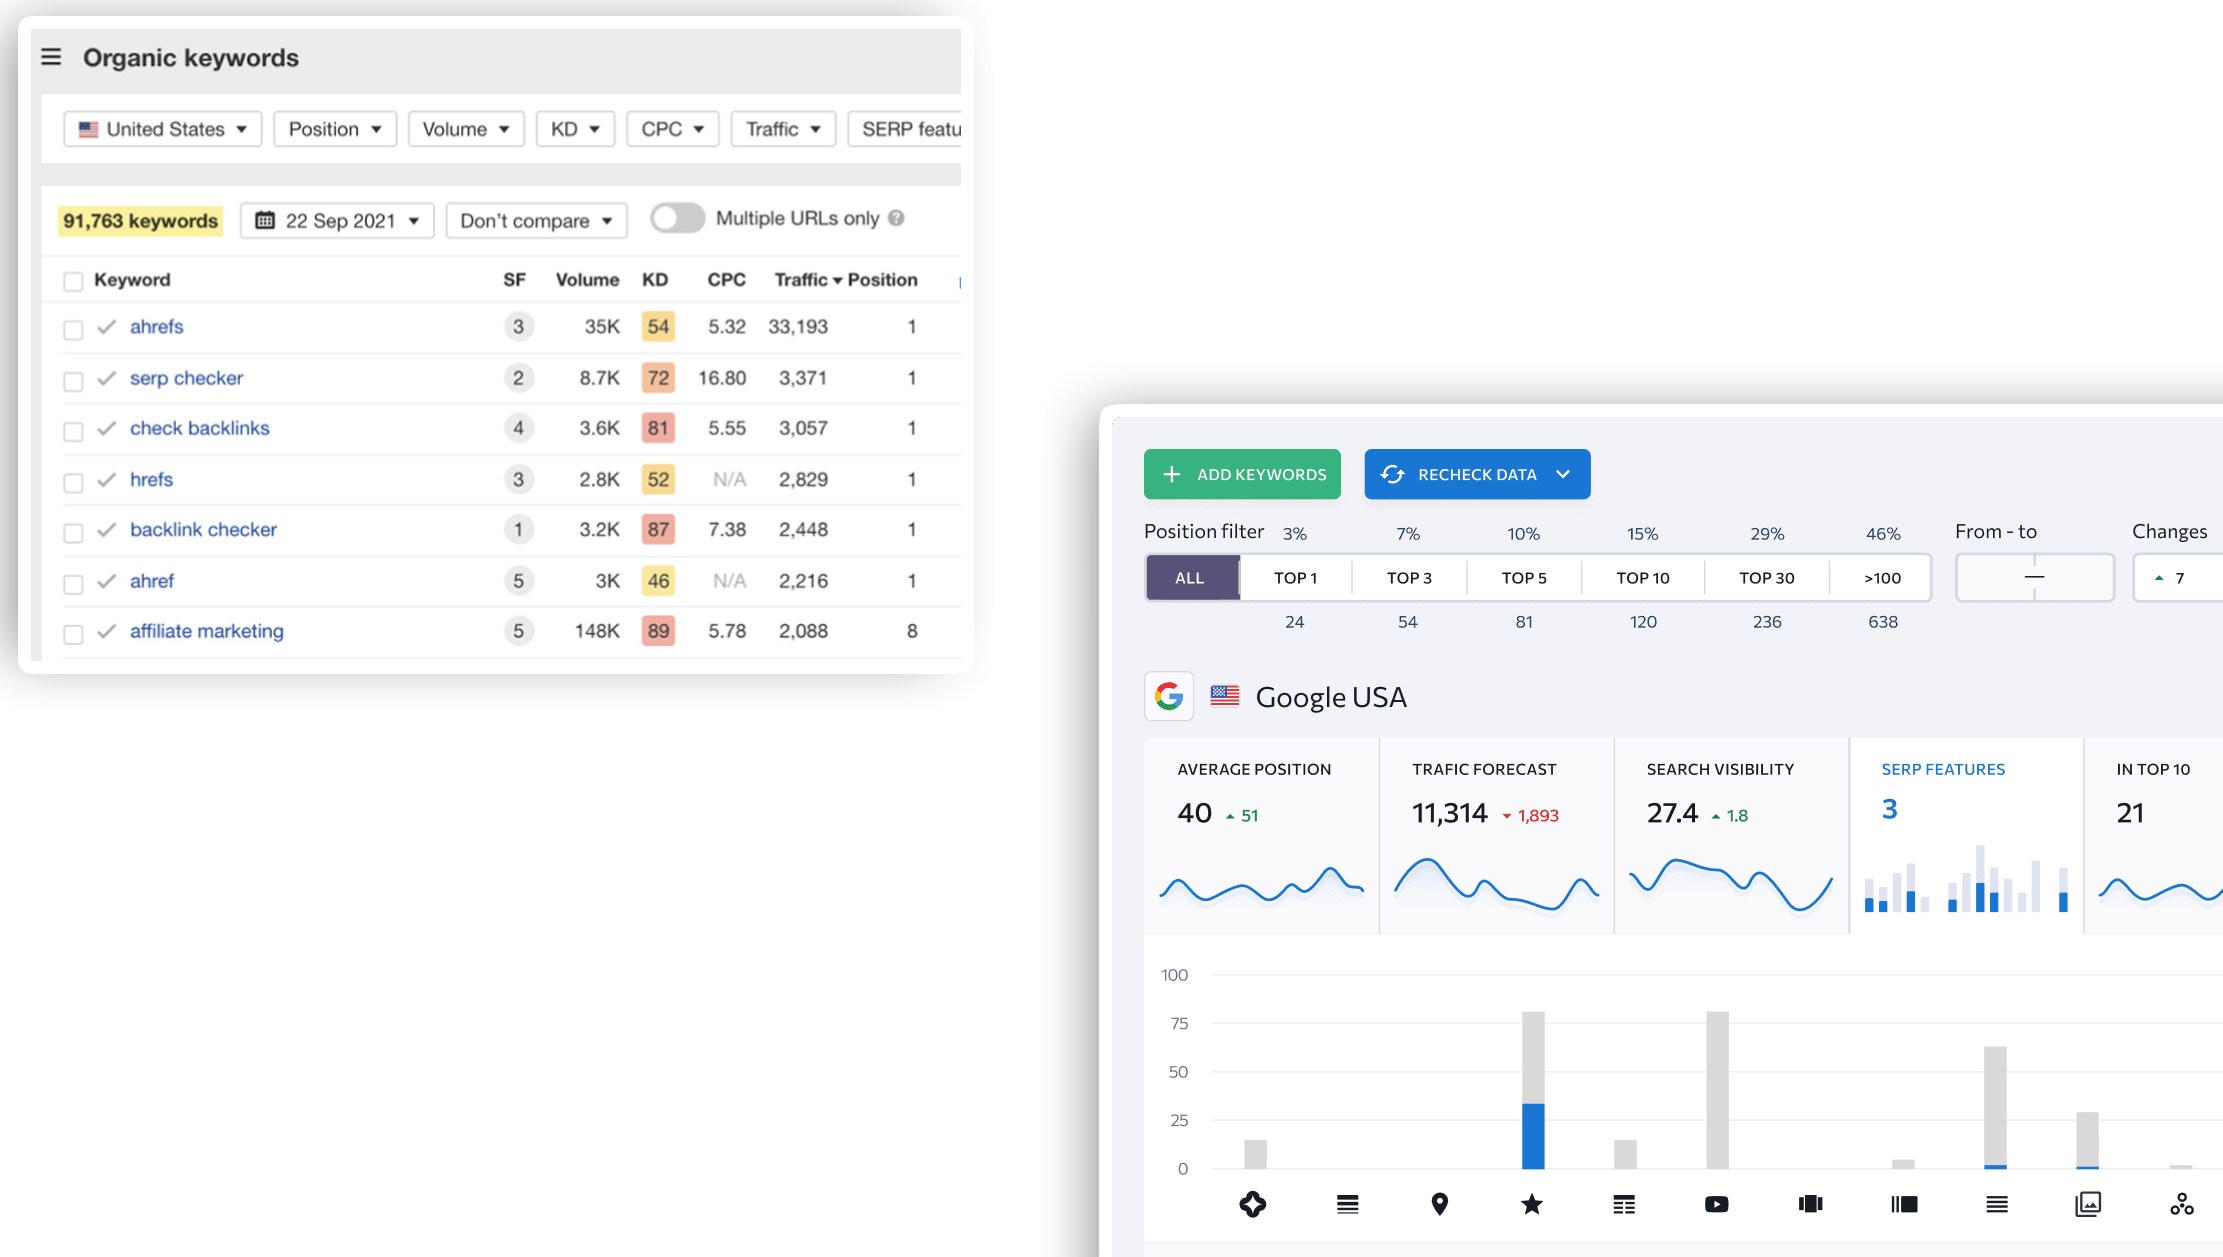Screen dimensions: 2223x1257
Task: Click the star ratings SERP feature icon
Action: pos(1531,1204)
